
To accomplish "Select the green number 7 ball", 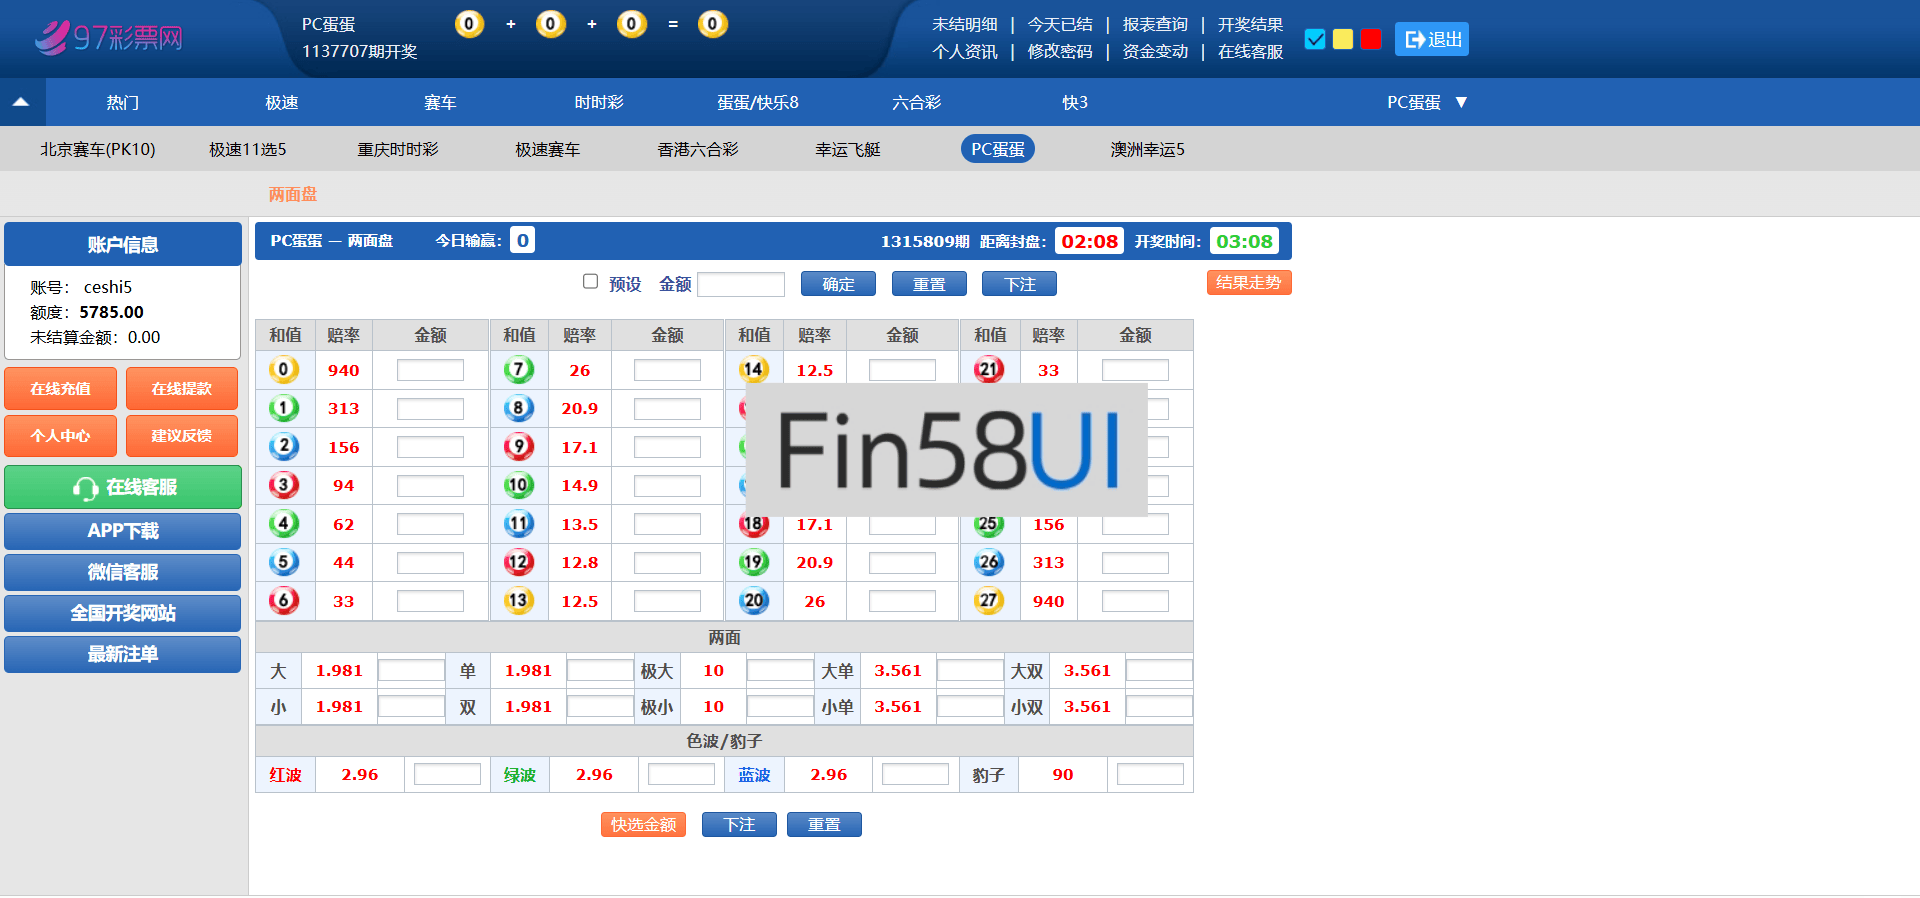I will tap(518, 370).
